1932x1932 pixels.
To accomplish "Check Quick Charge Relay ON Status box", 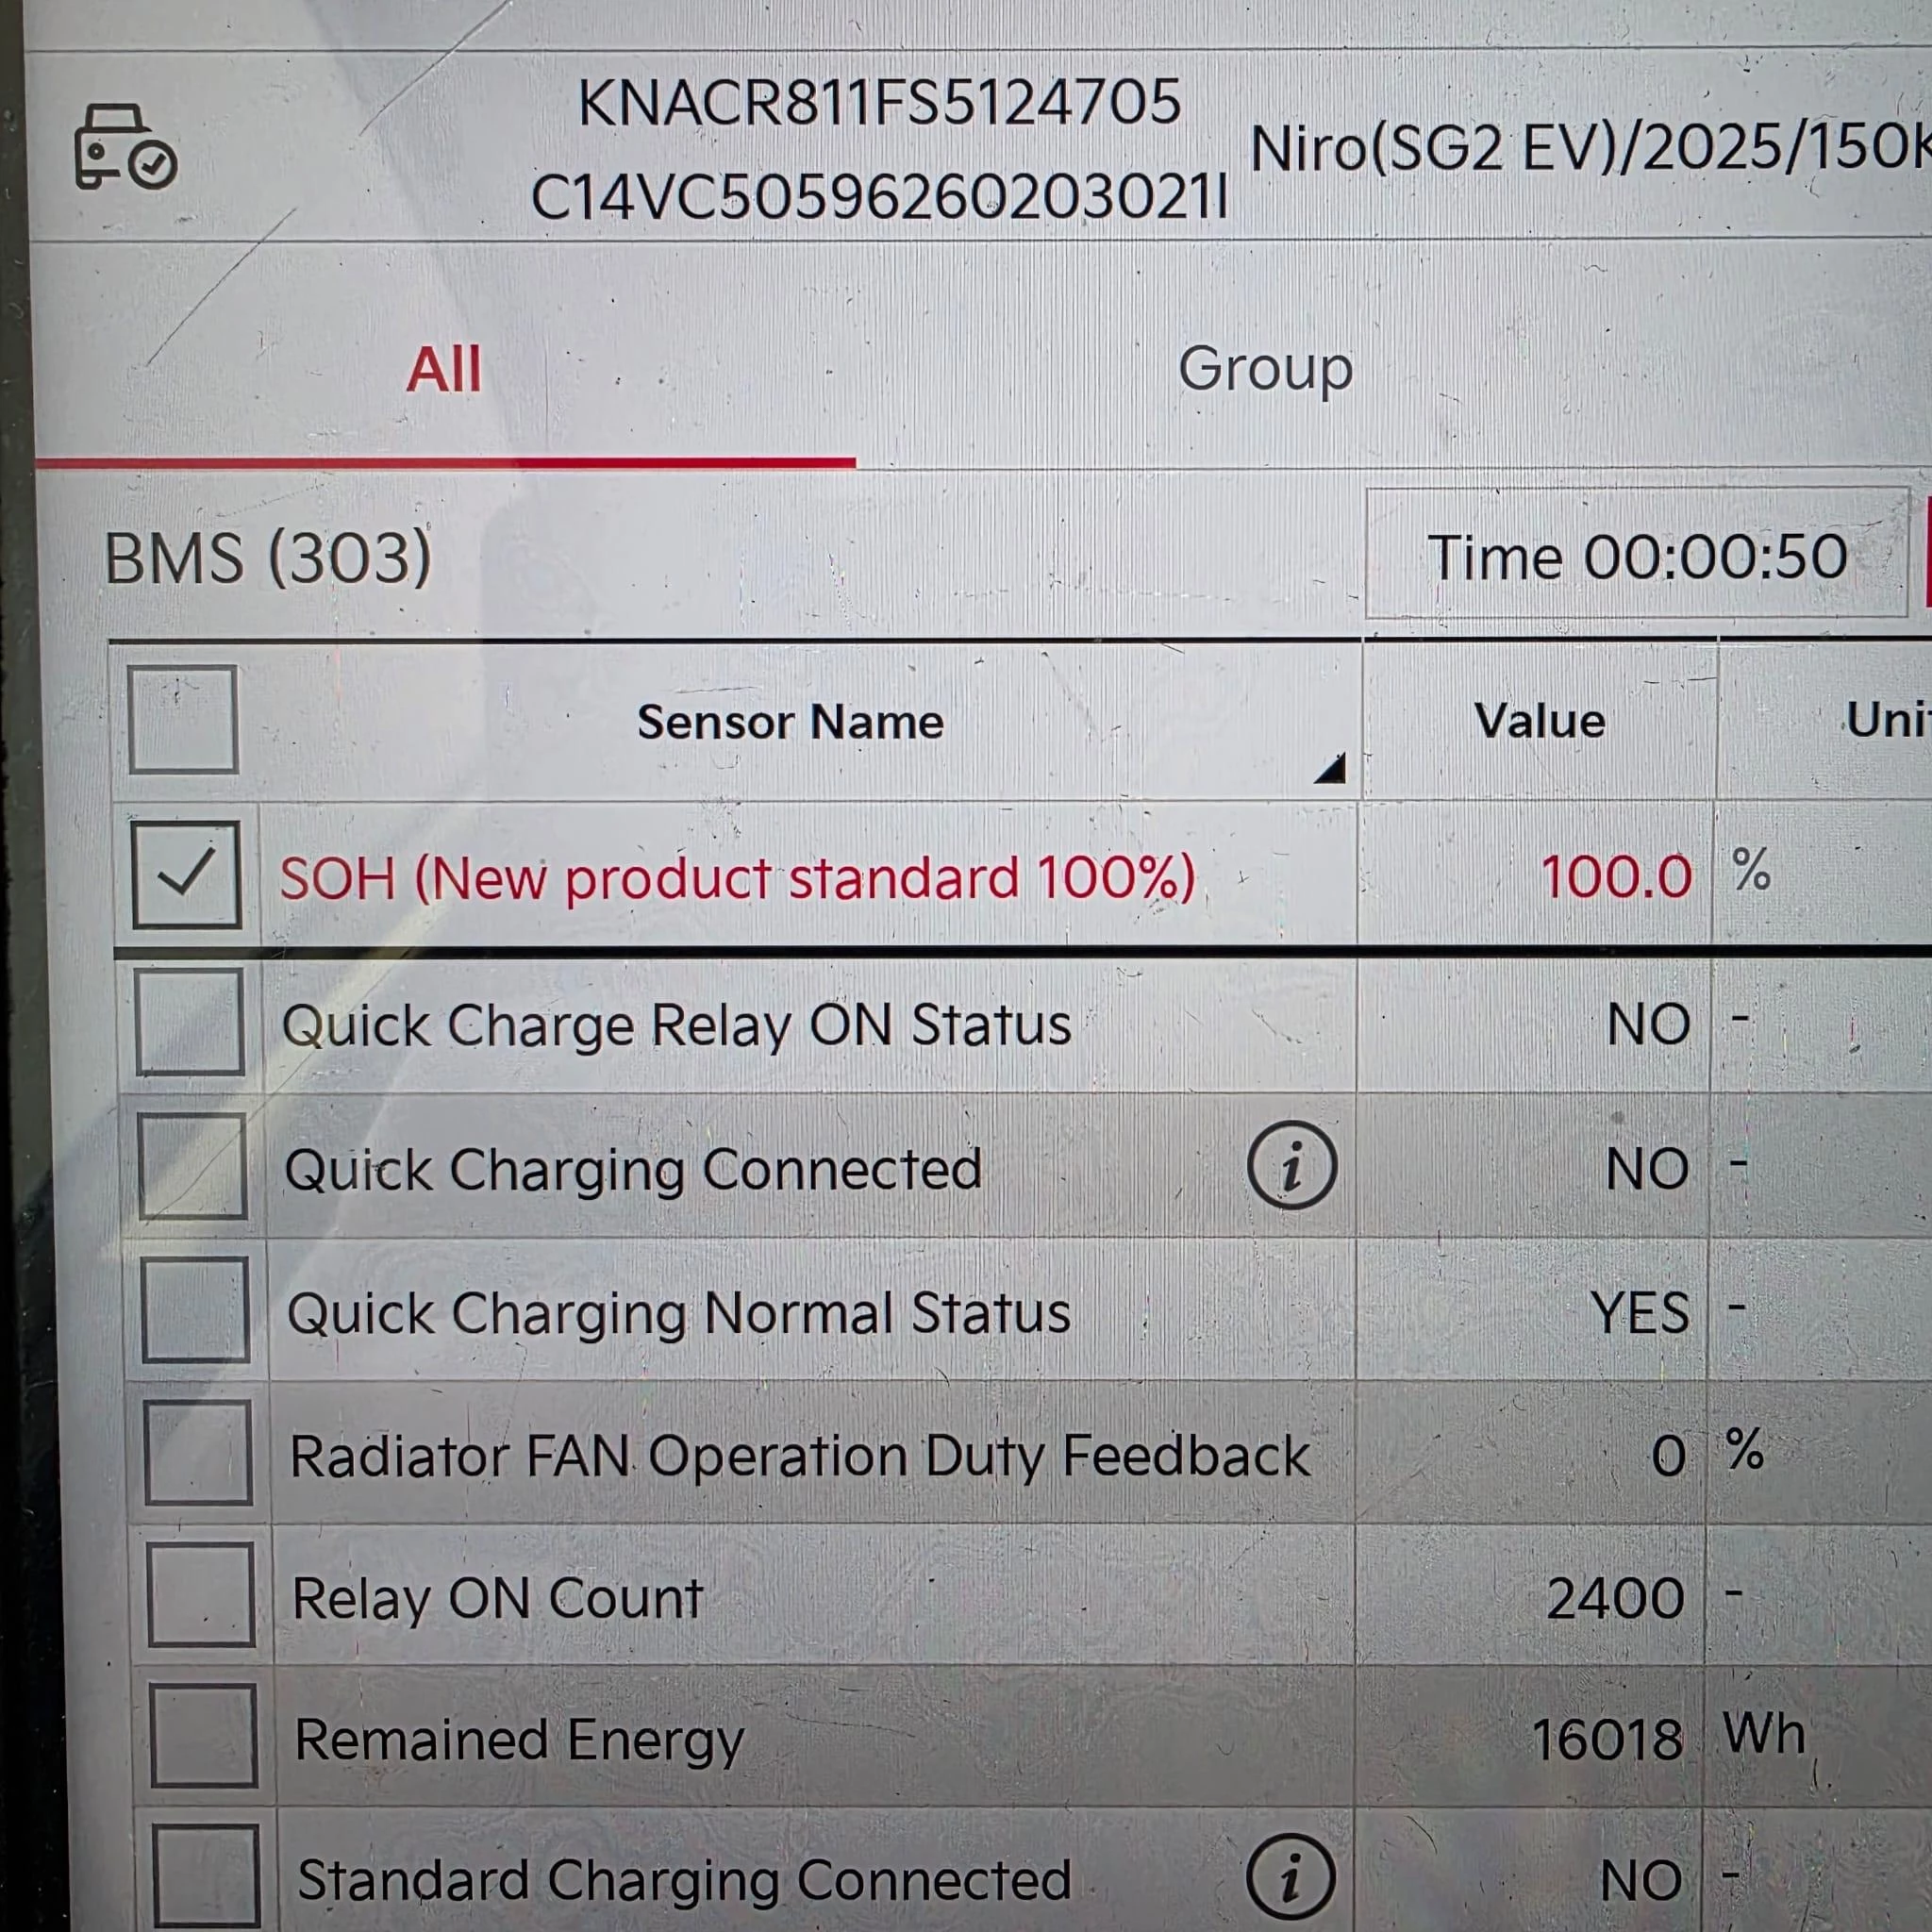I will (x=190, y=1022).
